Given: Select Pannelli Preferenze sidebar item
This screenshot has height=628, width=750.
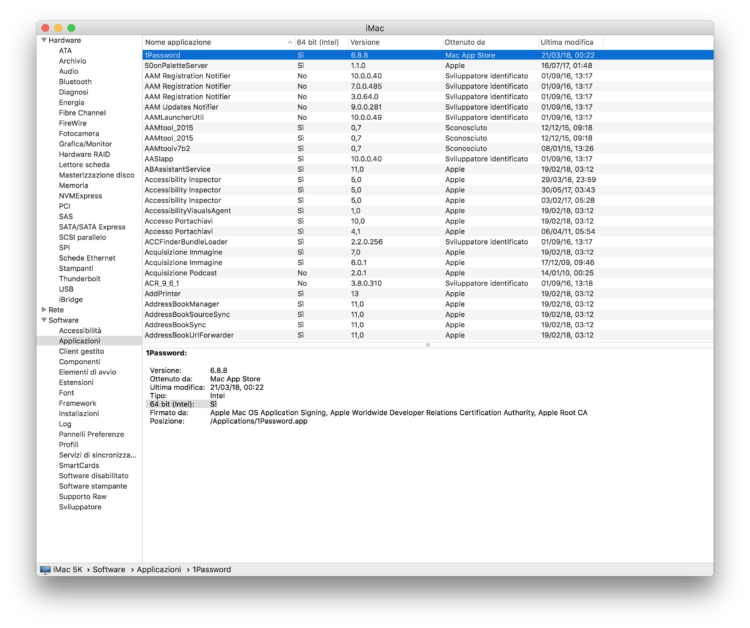Looking at the screenshot, I should coord(91,434).
